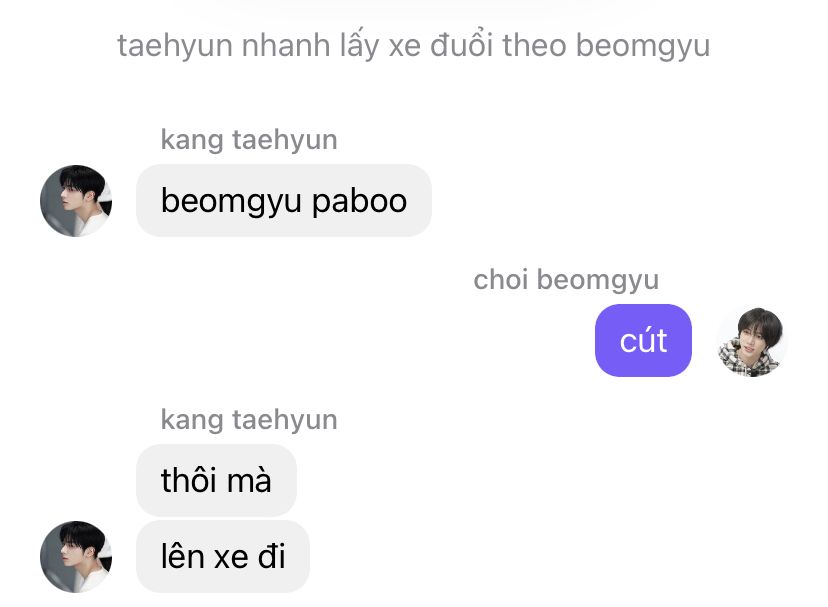828x607 pixels.
Task: Open "kang taehyun" name above "thôi mà"
Action: click(249, 421)
